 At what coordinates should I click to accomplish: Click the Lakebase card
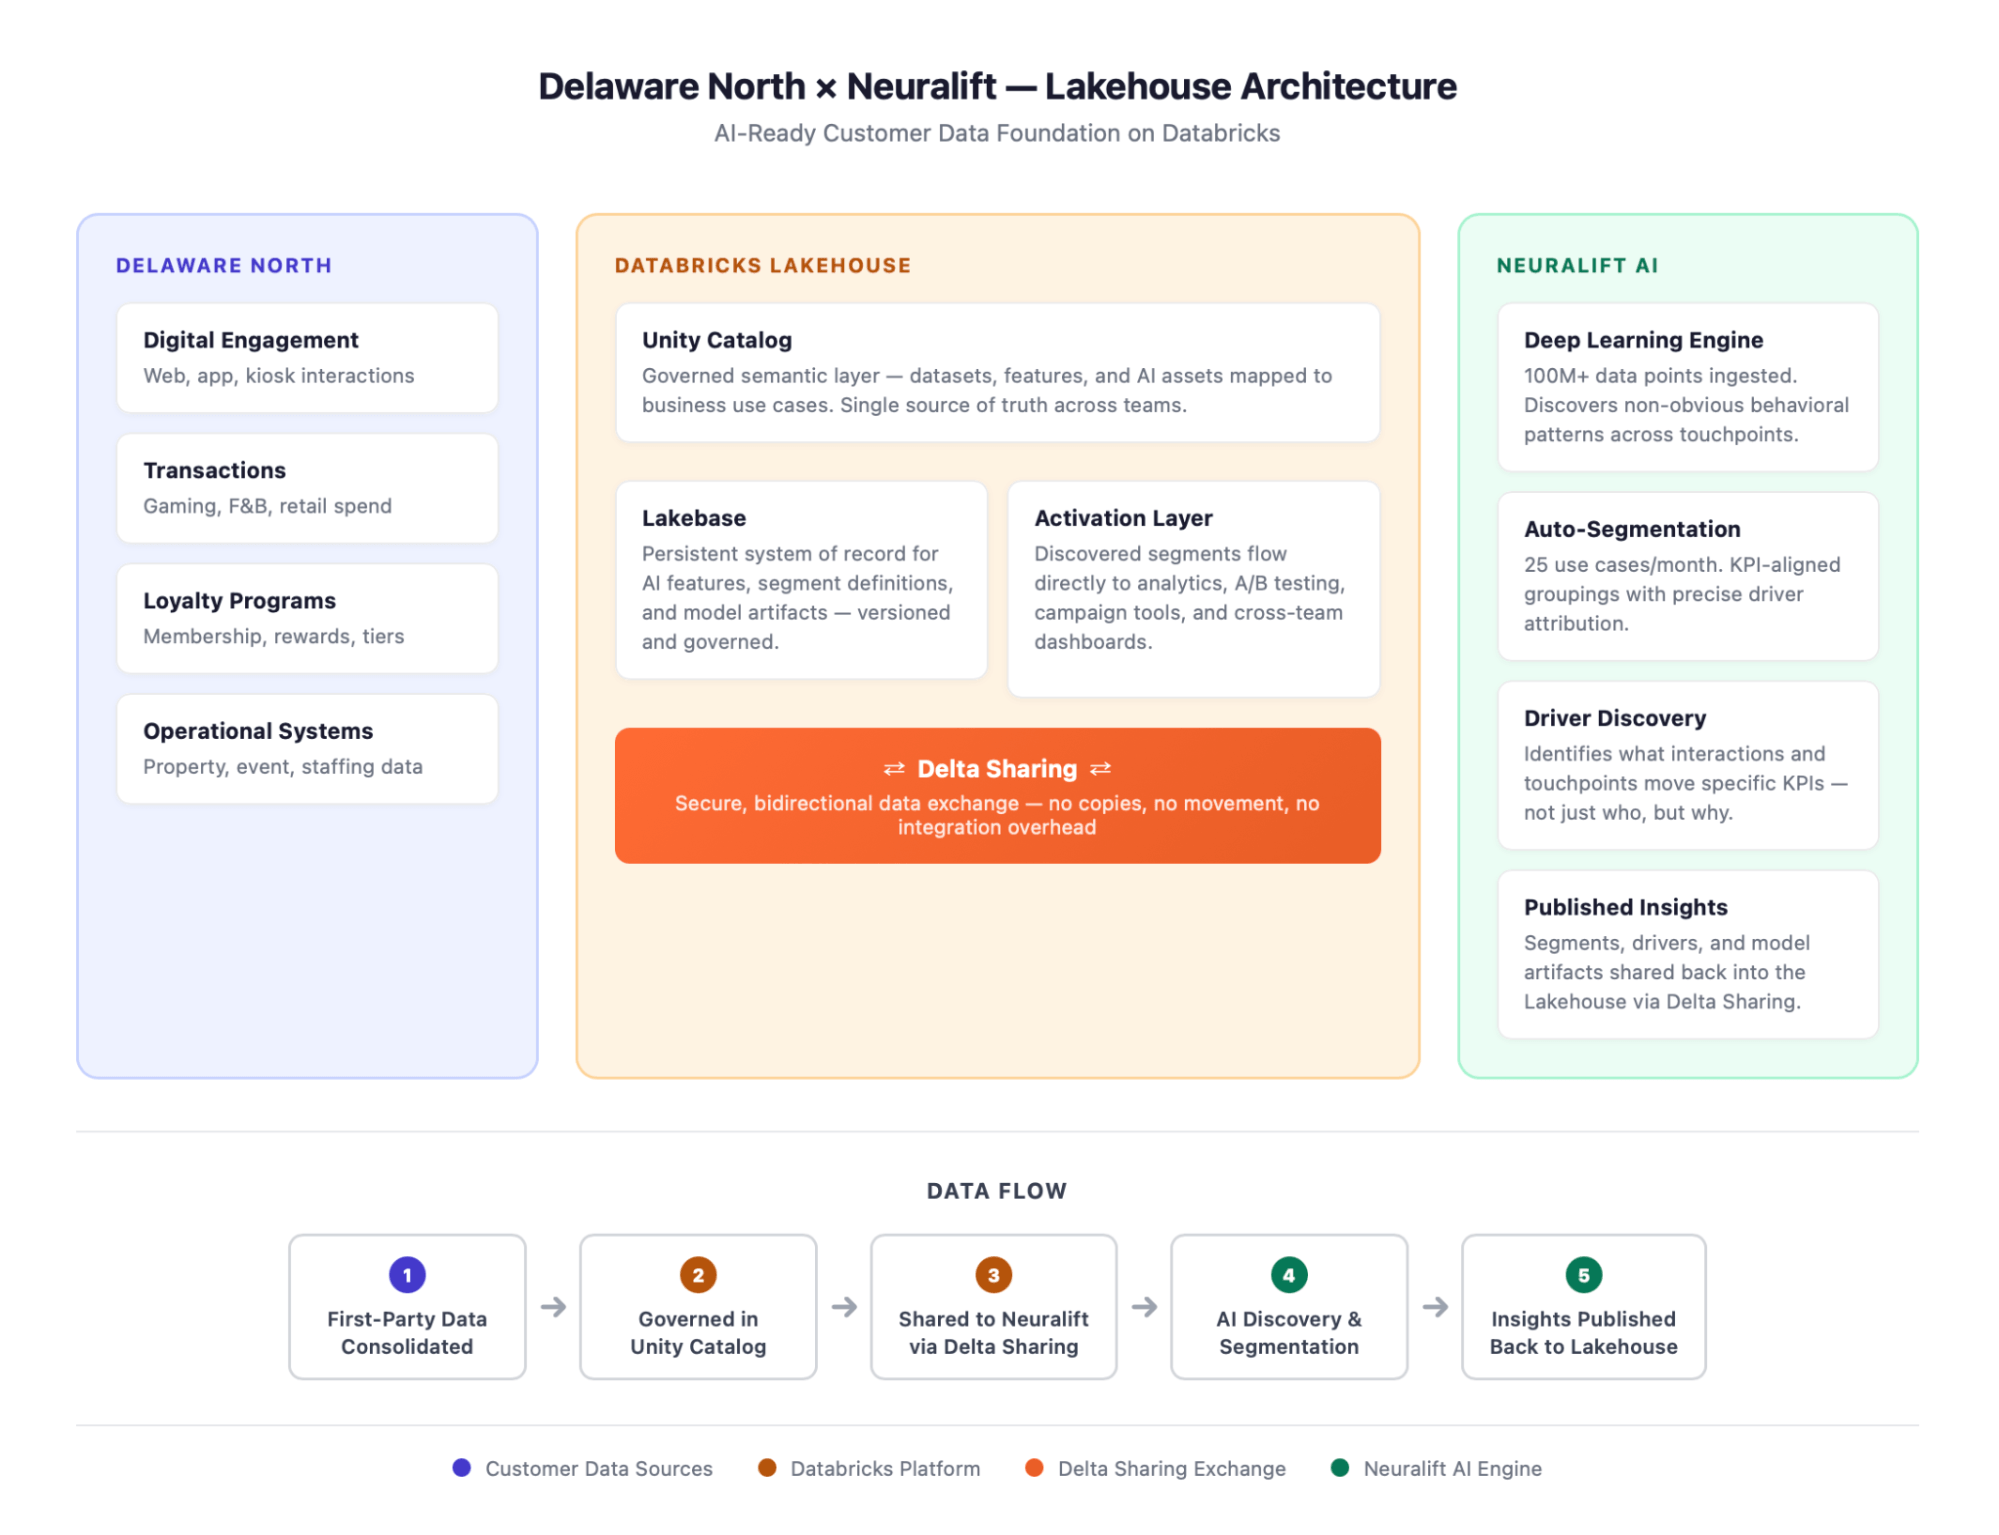pyautogui.click(x=801, y=580)
